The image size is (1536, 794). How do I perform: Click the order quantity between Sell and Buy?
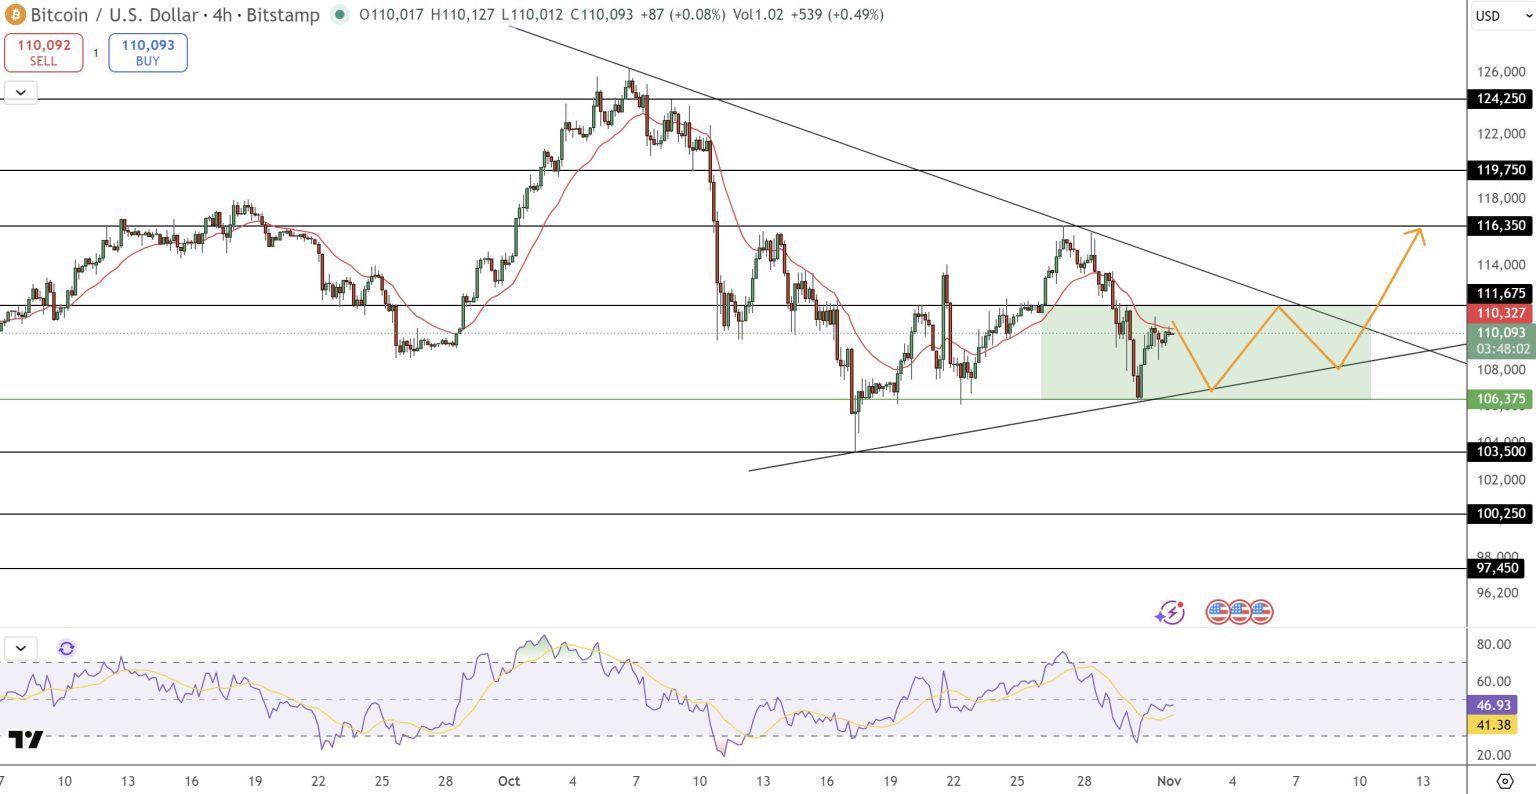[x=96, y=53]
